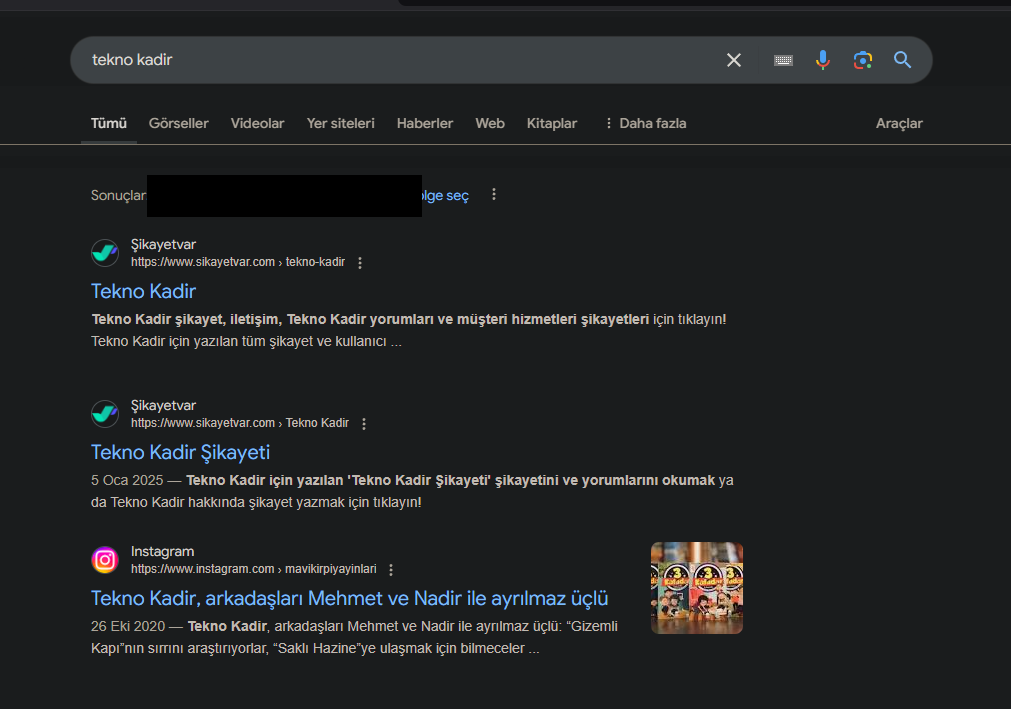Click Şikayetvar favicon of Tekno Kadir Şikayeti result
The image size is (1011, 709).
pos(105,414)
